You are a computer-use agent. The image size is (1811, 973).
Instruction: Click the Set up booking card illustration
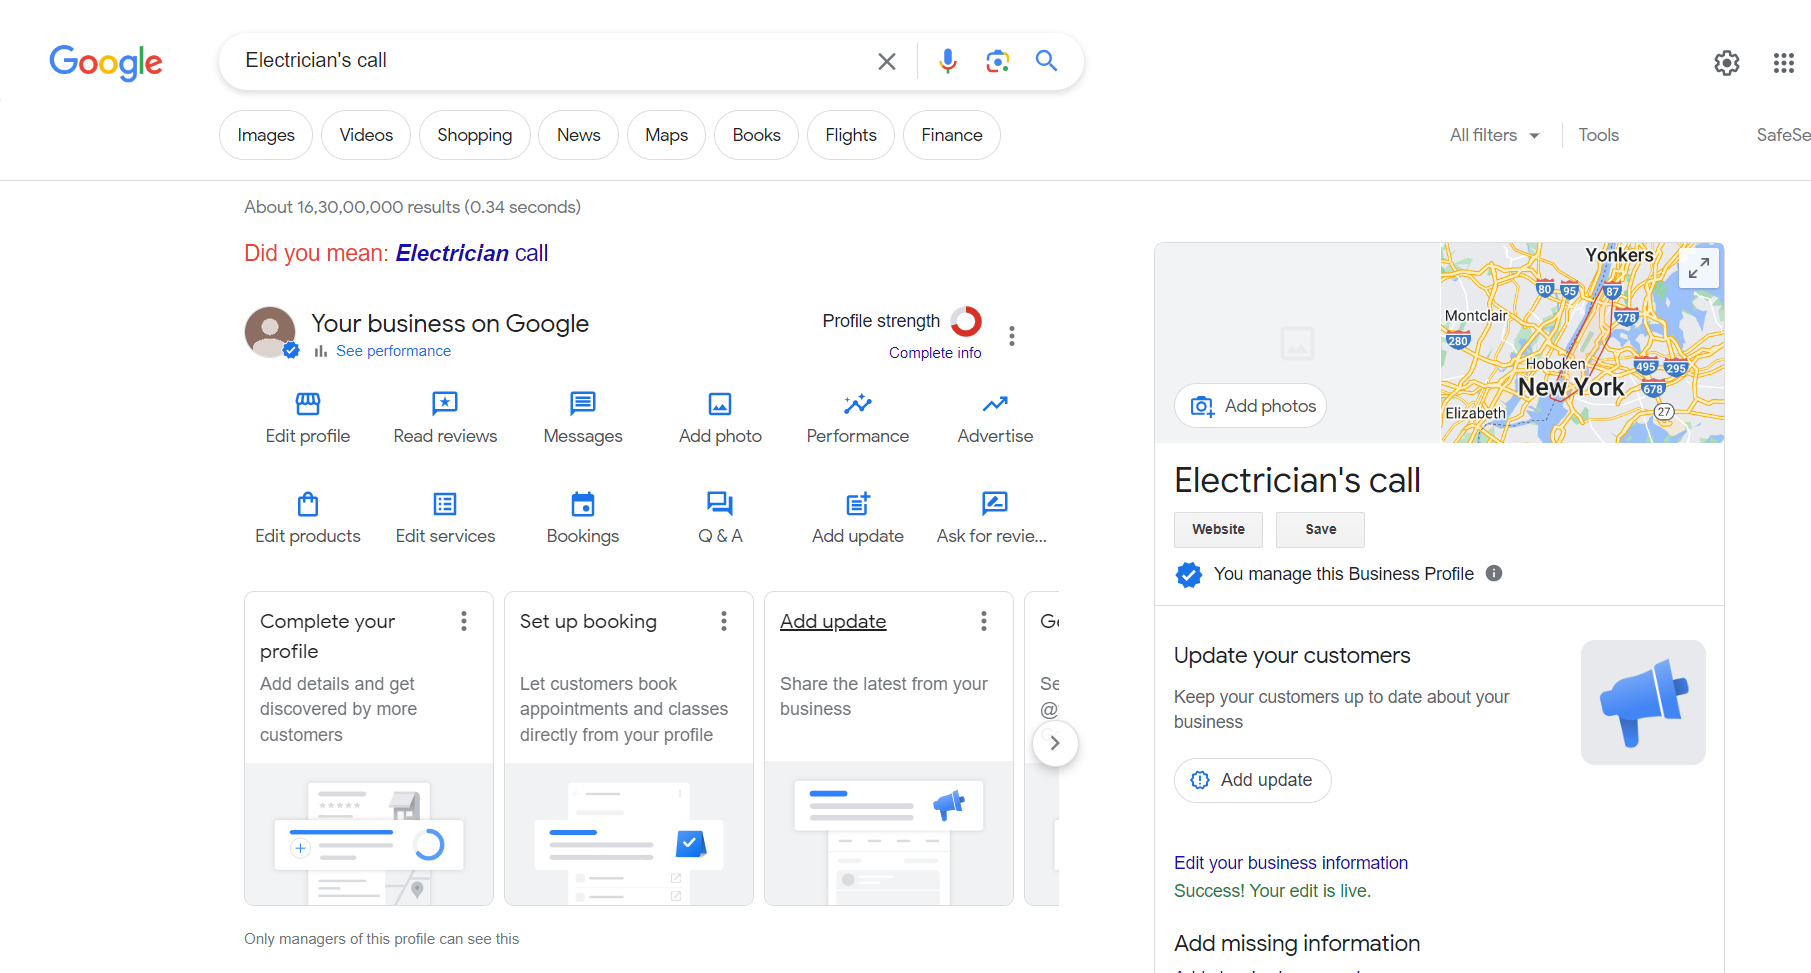click(x=629, y=834)
